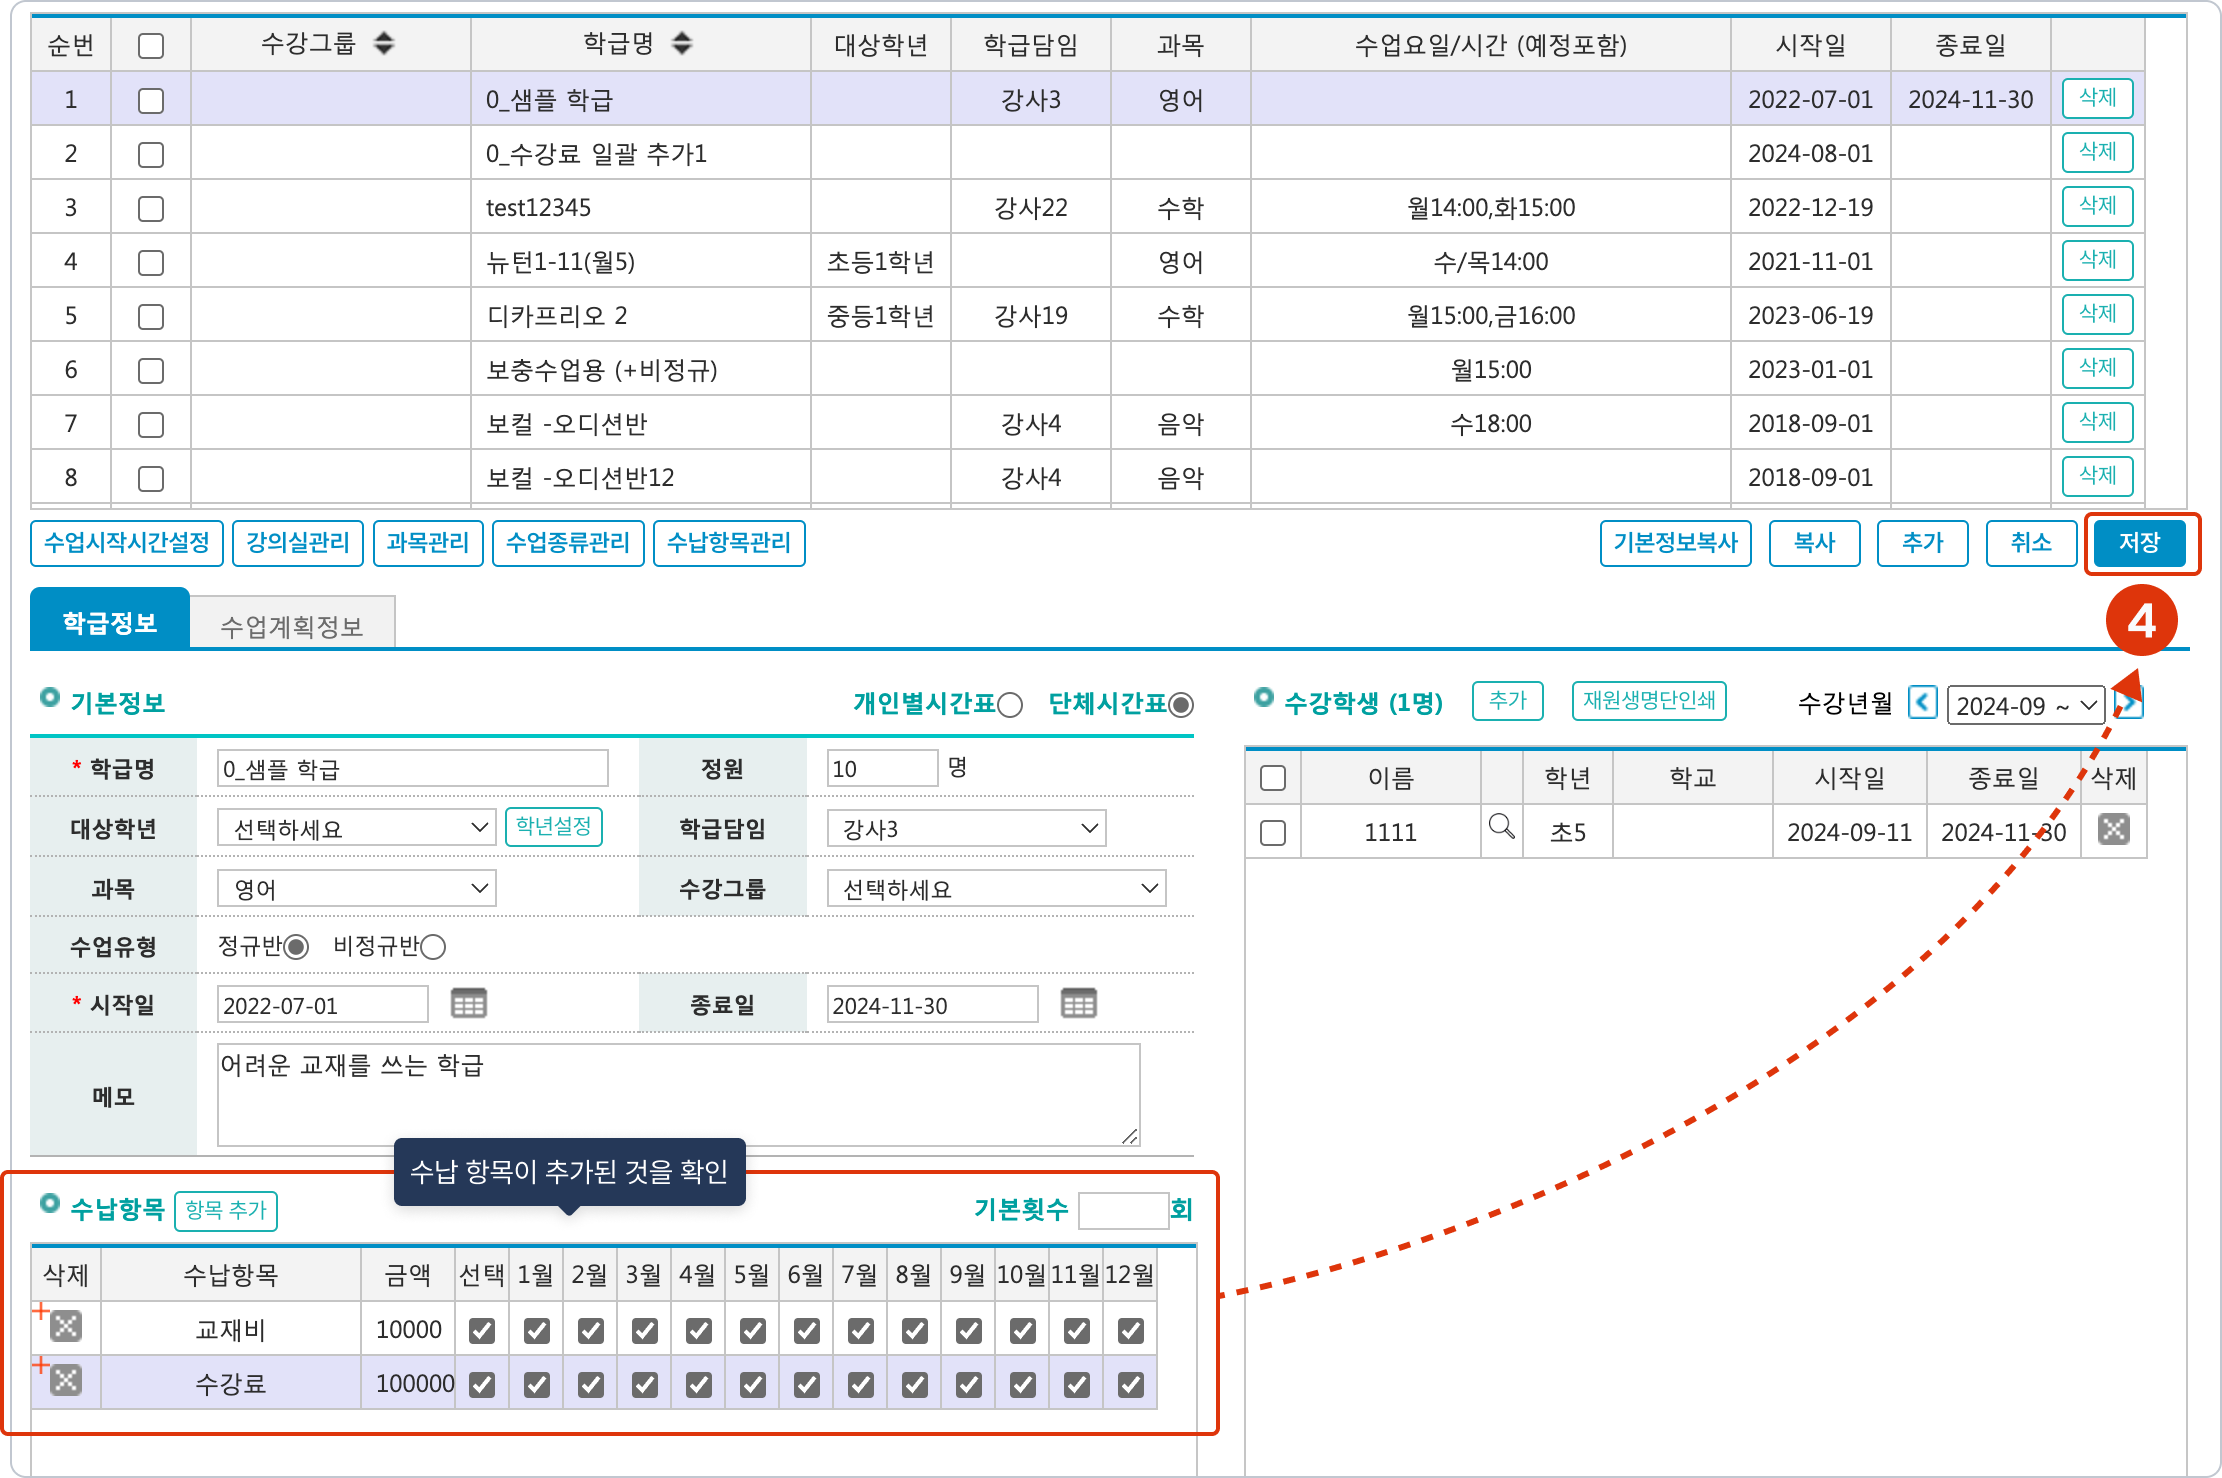Uncheck 교재비 for 1월
2222x1478 pixels.
[x=537, y=1330]
